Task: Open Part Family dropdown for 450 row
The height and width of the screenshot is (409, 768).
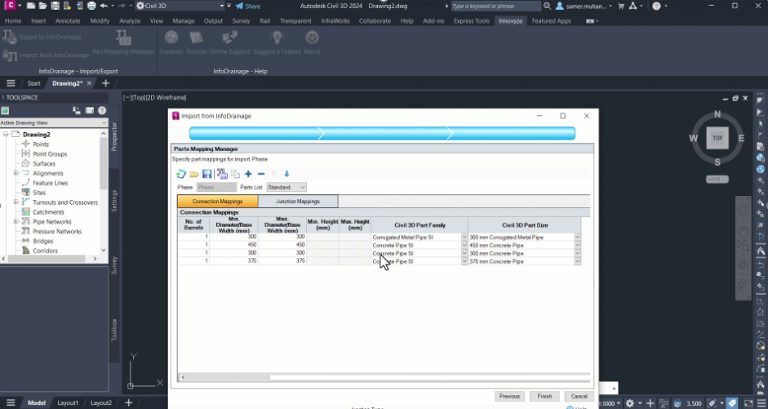Action: coord(464,245)
